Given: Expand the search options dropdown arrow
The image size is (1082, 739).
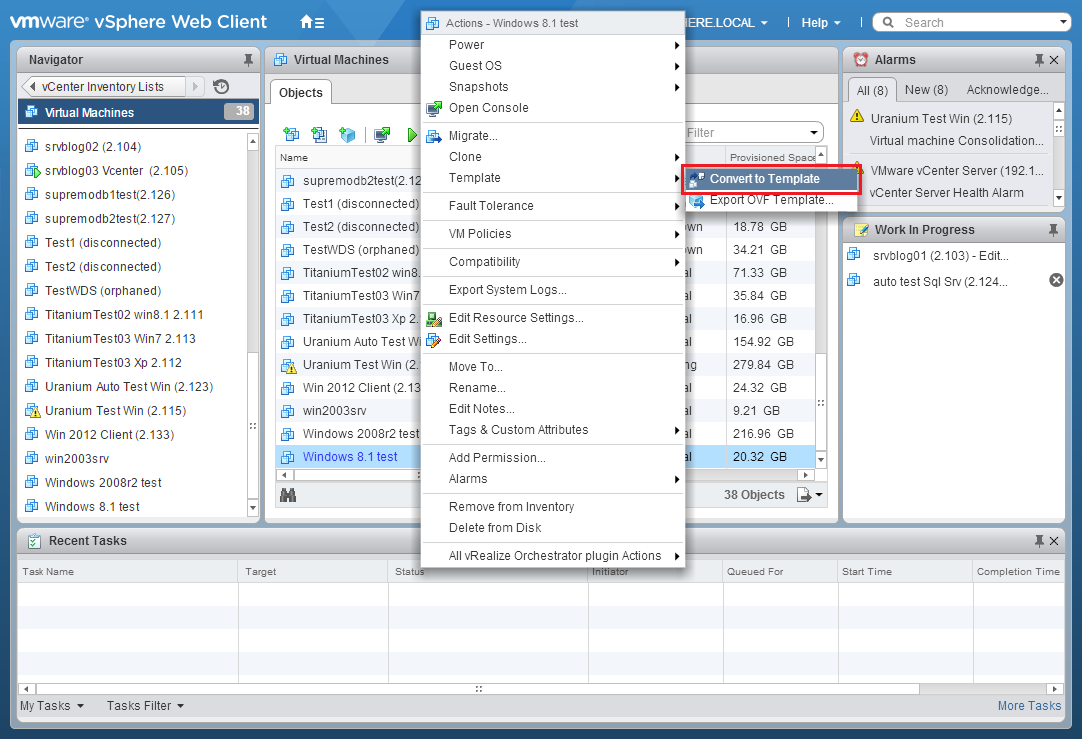Looking at the screenshot, I should point(1063,22).
